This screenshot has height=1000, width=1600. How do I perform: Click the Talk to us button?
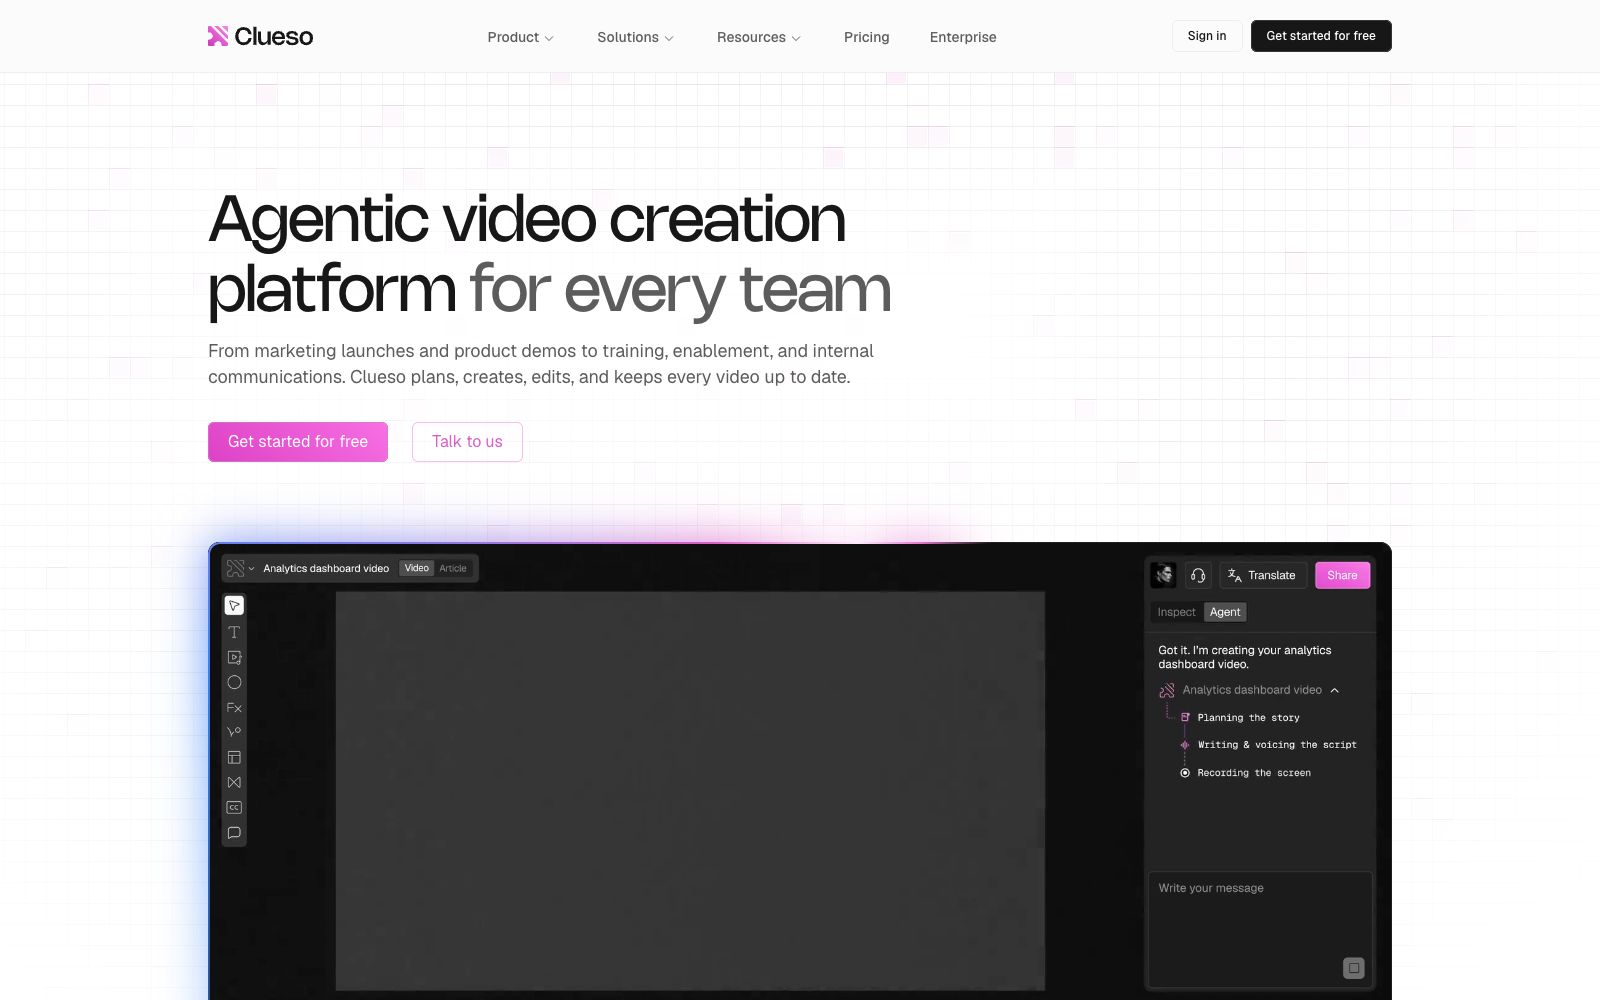[467, 442]
